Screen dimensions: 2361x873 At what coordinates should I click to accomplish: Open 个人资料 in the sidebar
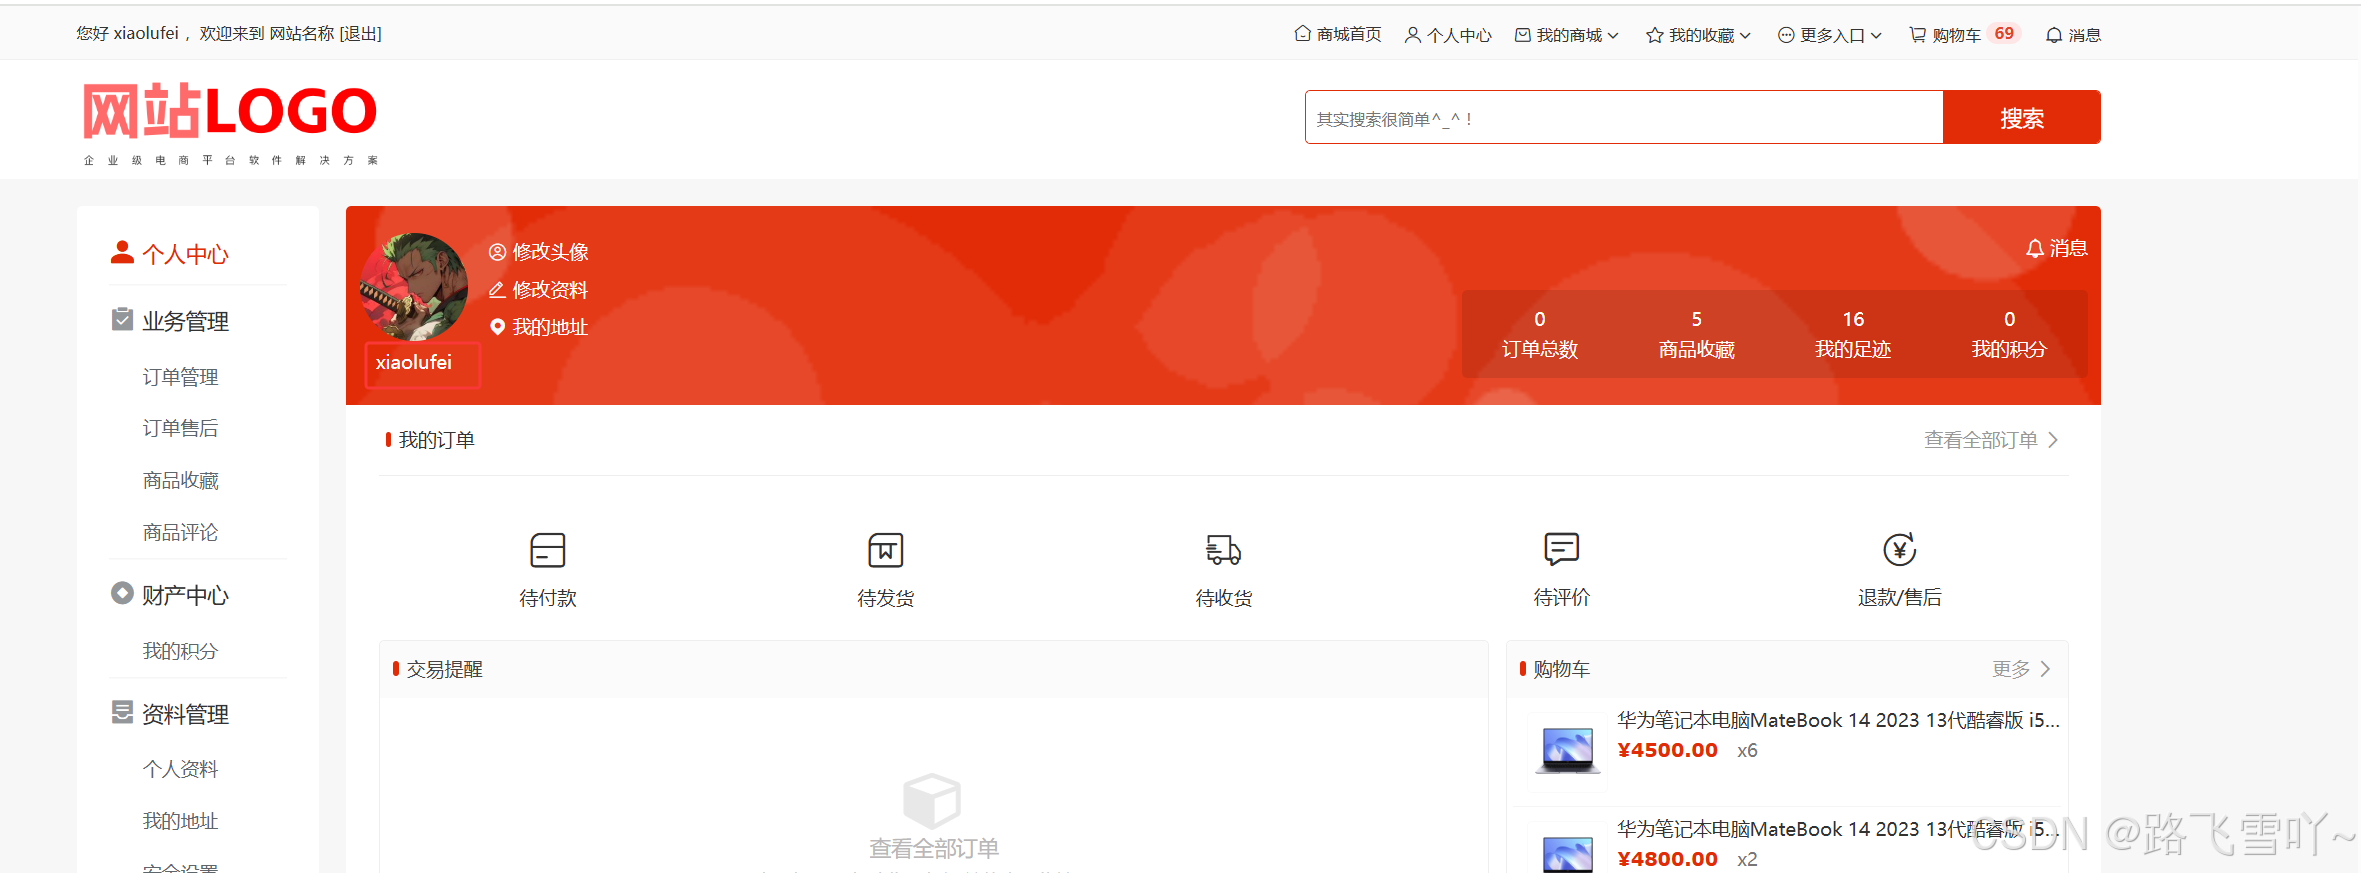tap(180, 769)
